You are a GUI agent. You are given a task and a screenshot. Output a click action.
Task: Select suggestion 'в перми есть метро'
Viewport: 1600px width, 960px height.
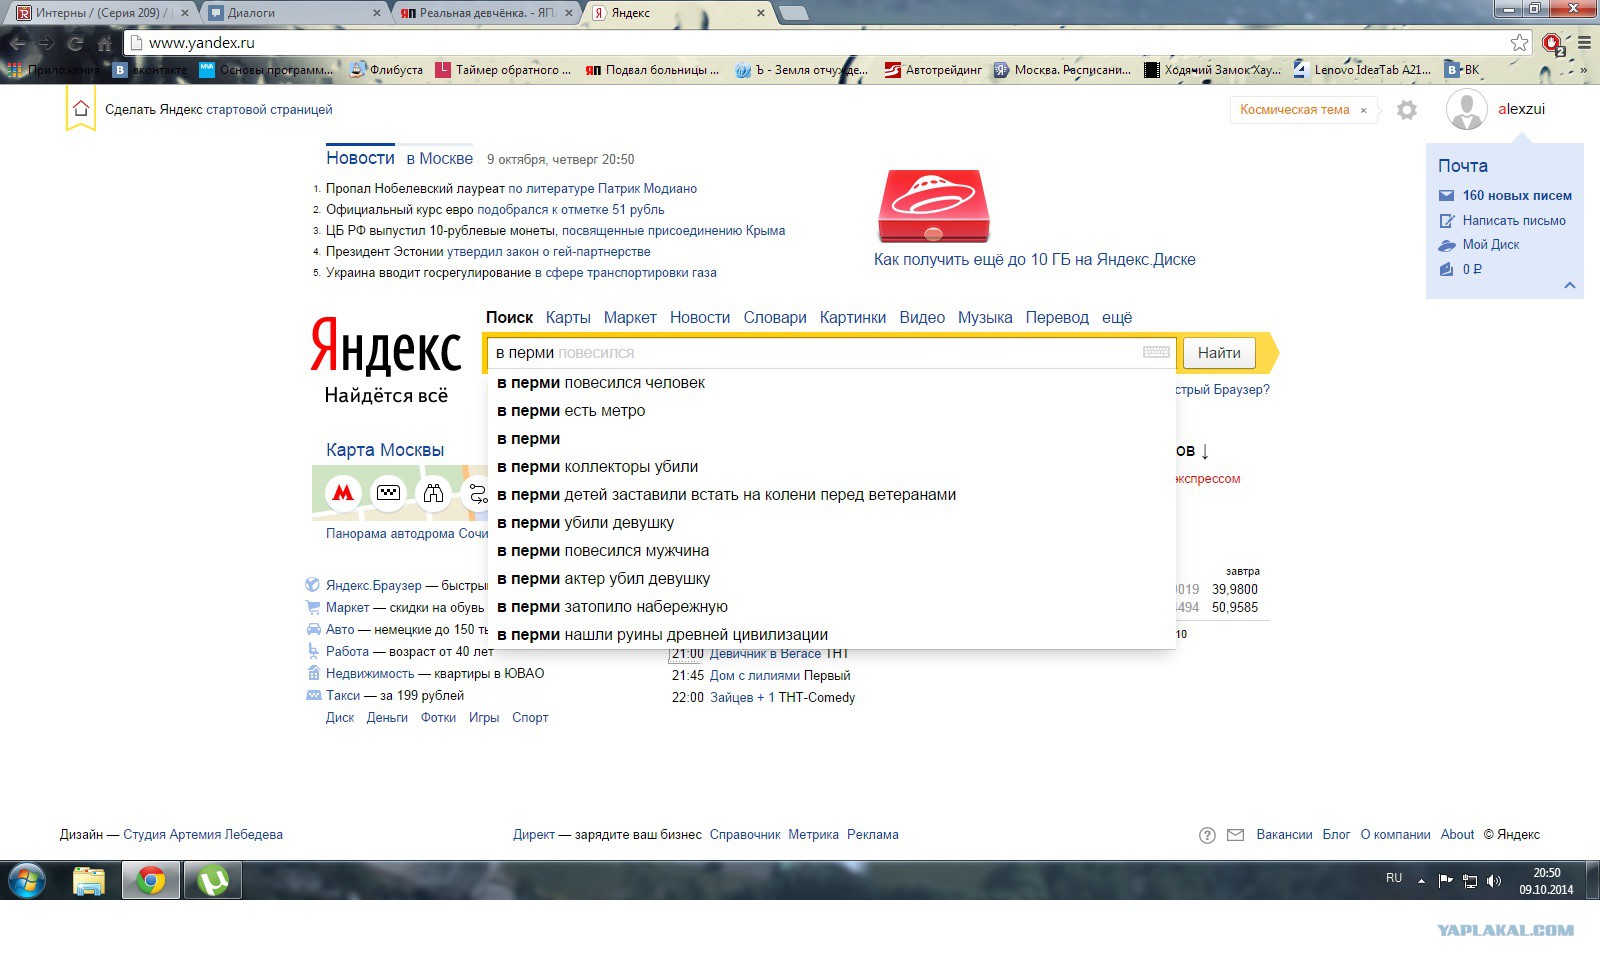(x=831, y=410)
